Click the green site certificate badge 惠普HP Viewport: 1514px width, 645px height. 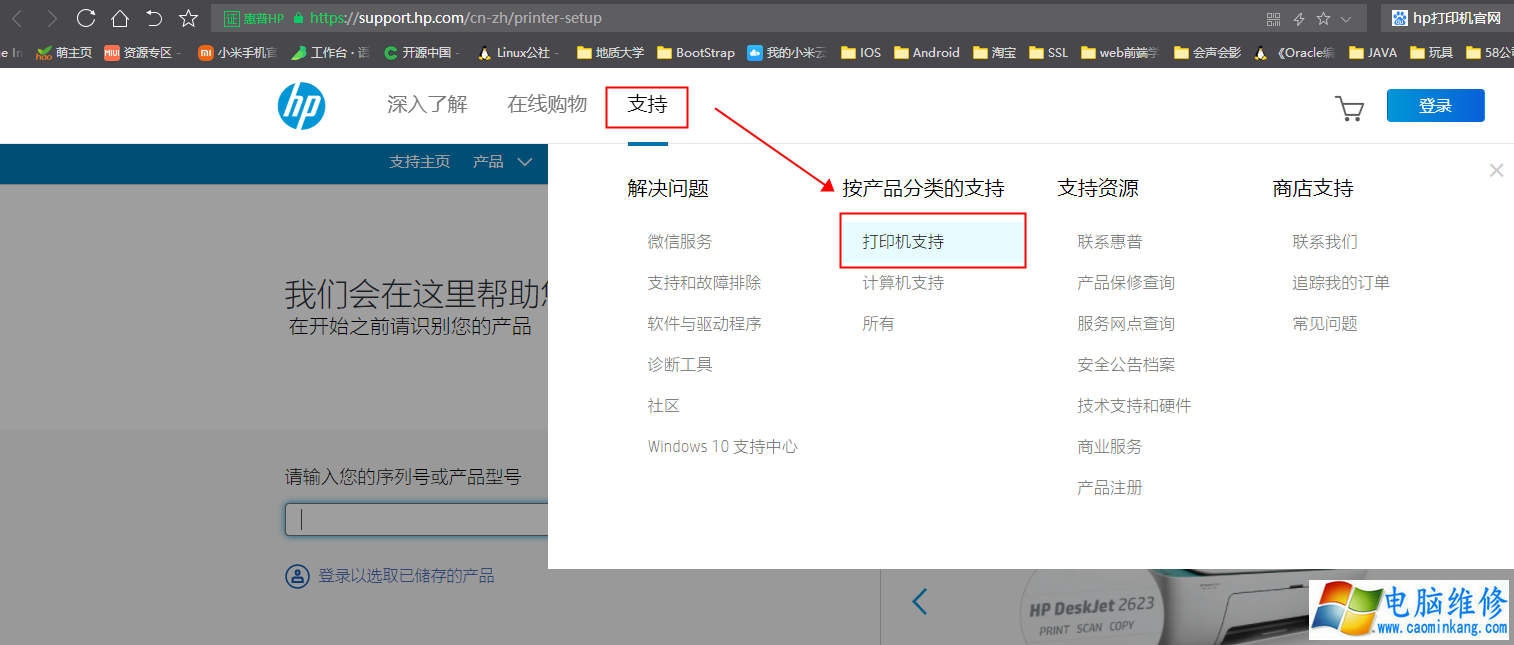coord(254,18)
